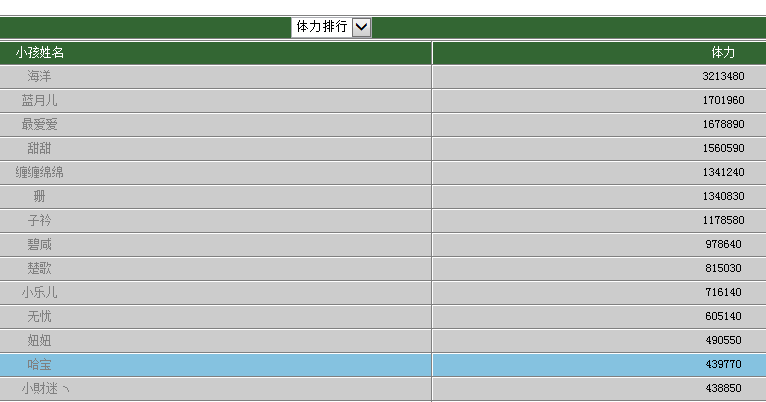Viewport: 766px width, 402px height.
Task: Click the value 490550
Action: point(723,340)
